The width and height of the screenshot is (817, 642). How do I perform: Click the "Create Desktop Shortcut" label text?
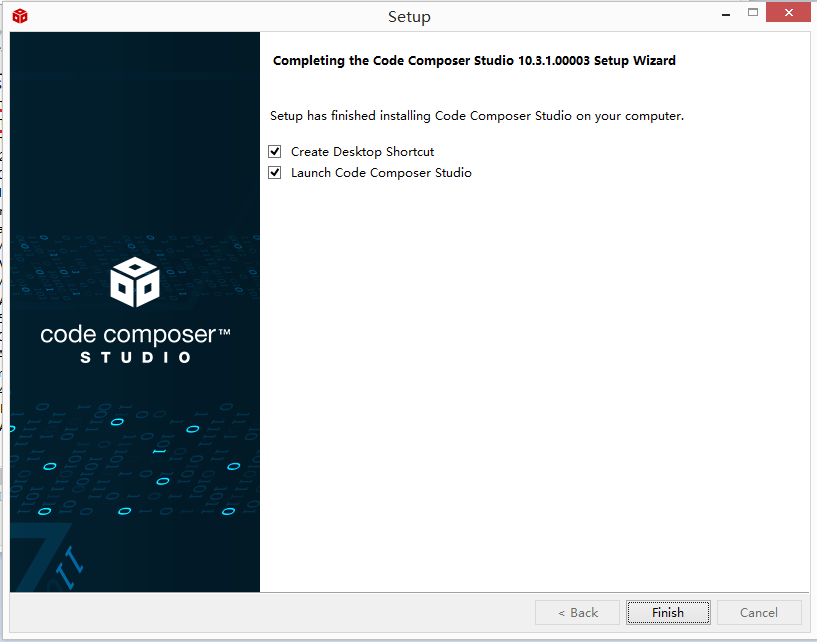[362, 152]
